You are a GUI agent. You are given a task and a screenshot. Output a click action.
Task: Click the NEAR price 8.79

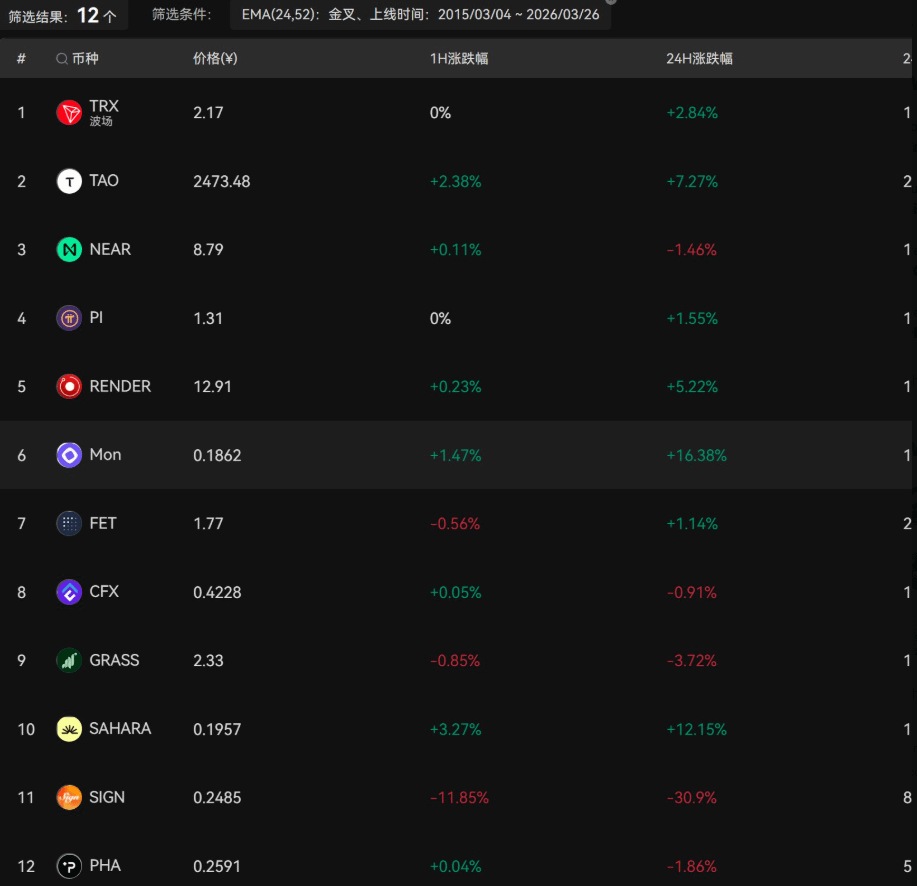coord(208,250)
